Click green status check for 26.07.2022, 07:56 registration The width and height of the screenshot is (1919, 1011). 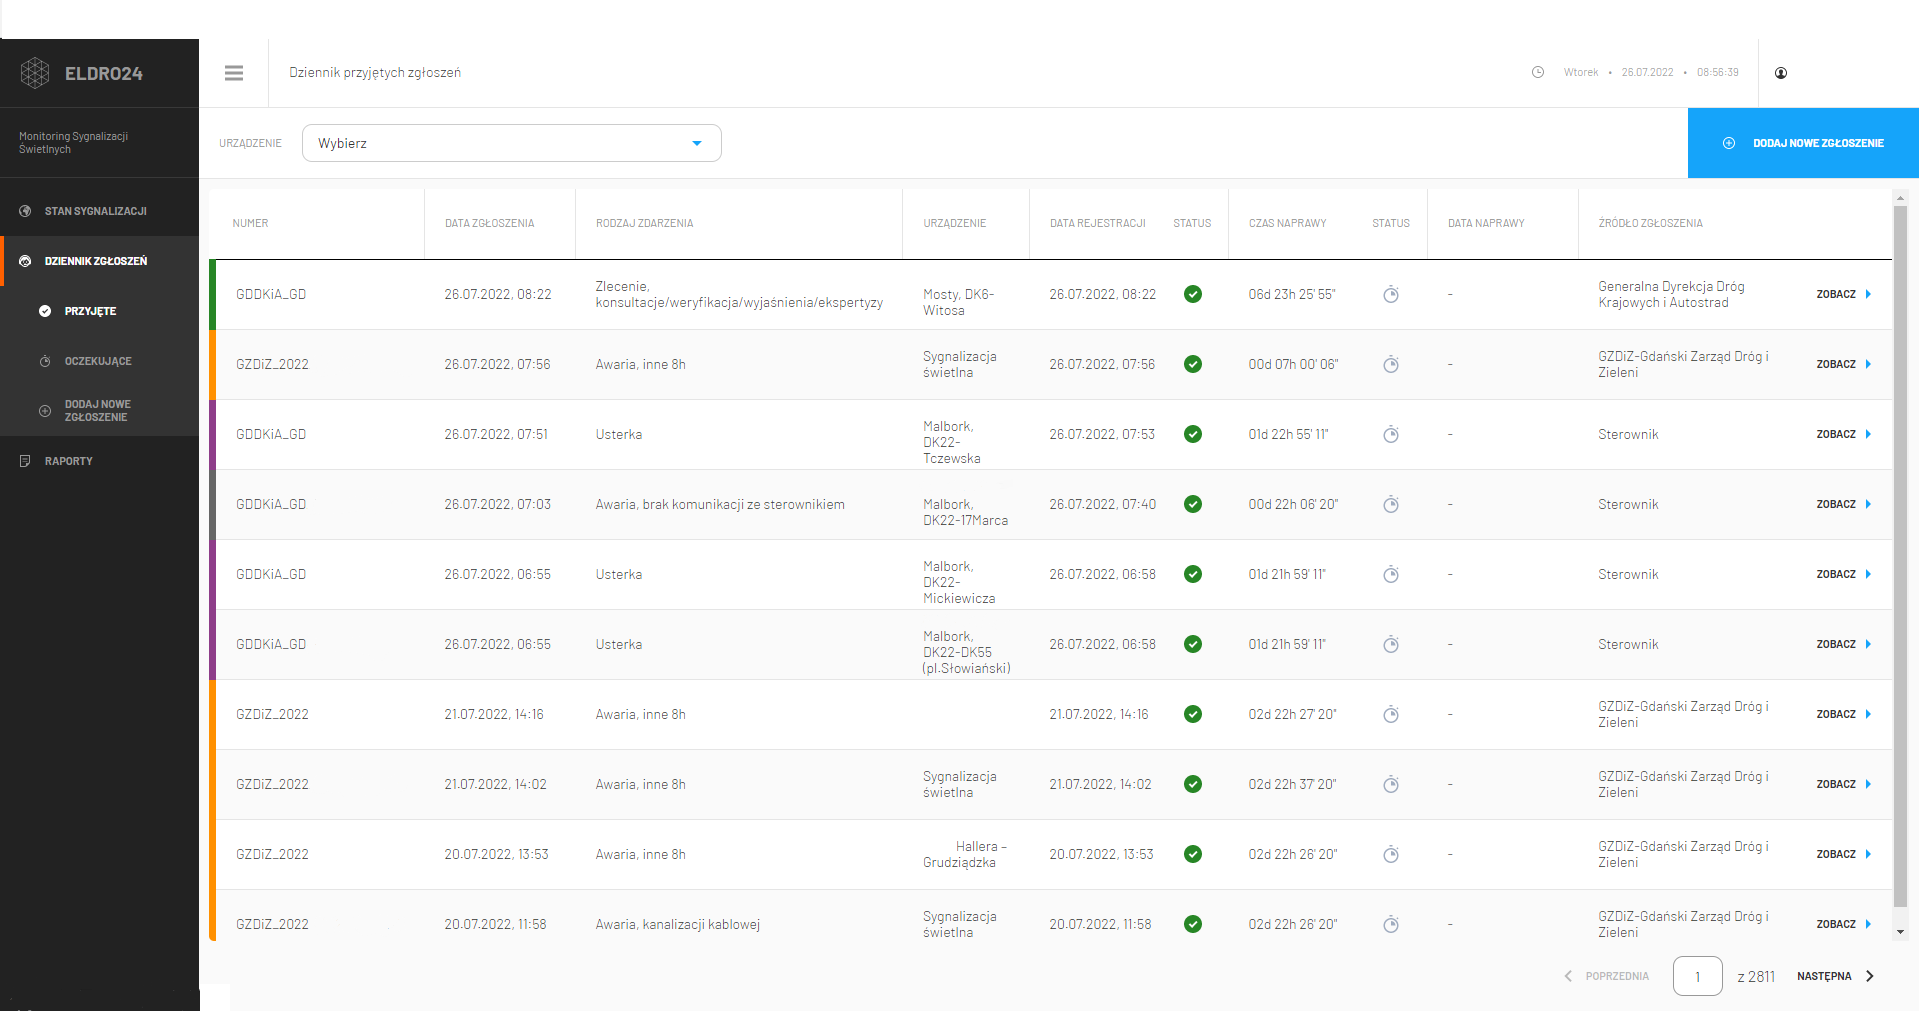pyautogui.click(x=1192, y=364)
